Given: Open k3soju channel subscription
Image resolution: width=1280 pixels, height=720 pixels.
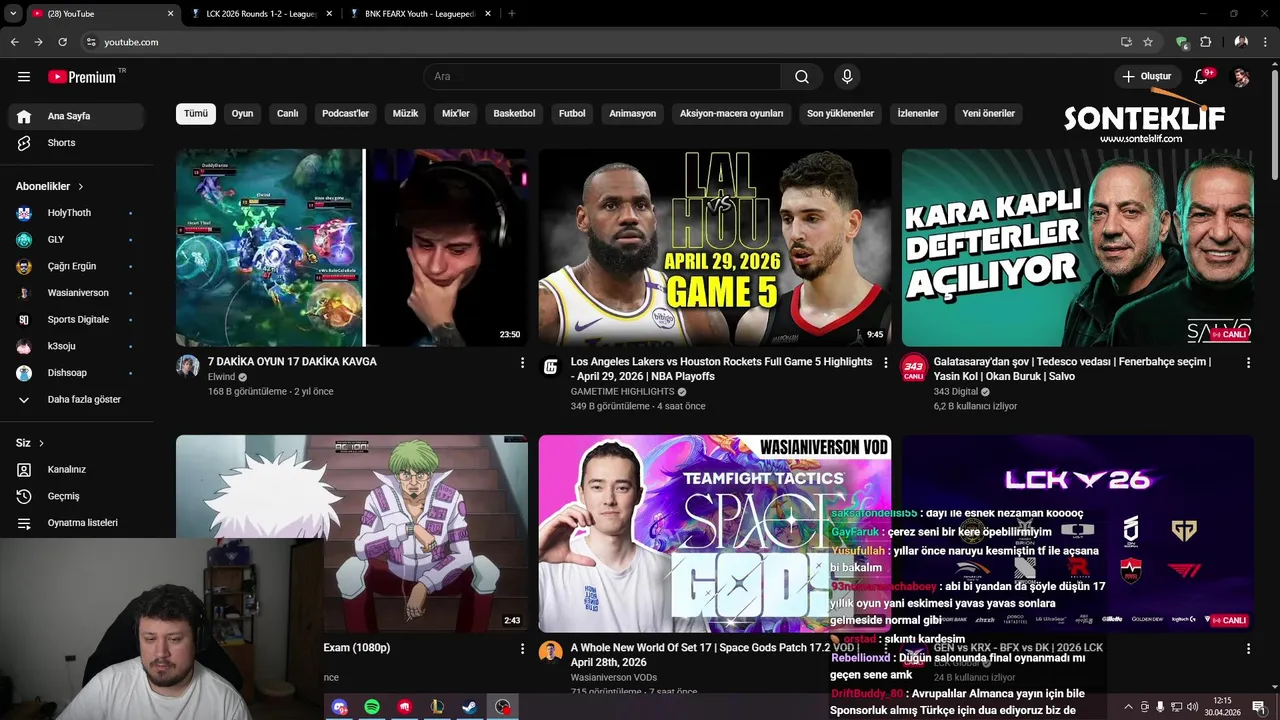Looking at the screenshot, I should click(77, 346).
